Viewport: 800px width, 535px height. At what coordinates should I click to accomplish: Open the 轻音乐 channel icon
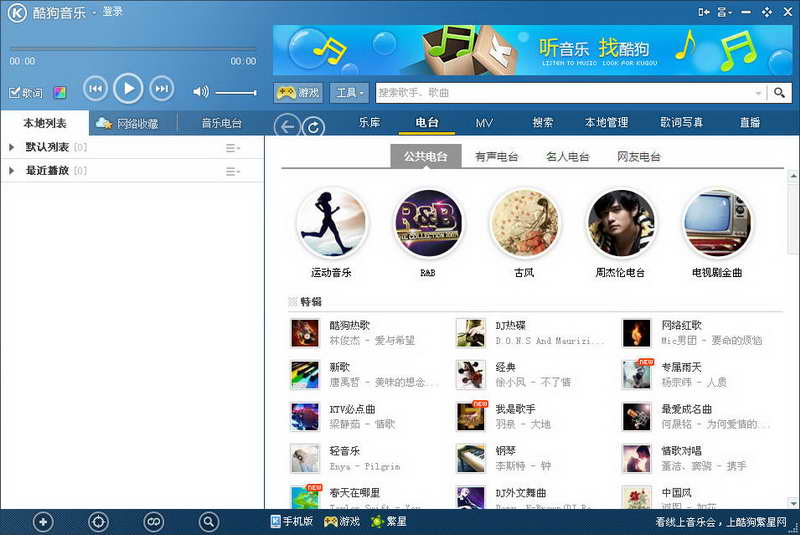[305, 458]
